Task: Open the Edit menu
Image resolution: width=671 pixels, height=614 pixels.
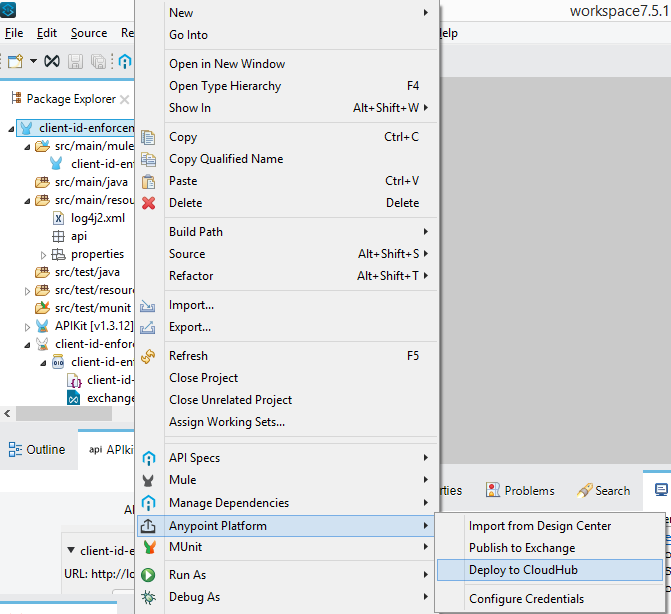Action: [x=47, y=33]
